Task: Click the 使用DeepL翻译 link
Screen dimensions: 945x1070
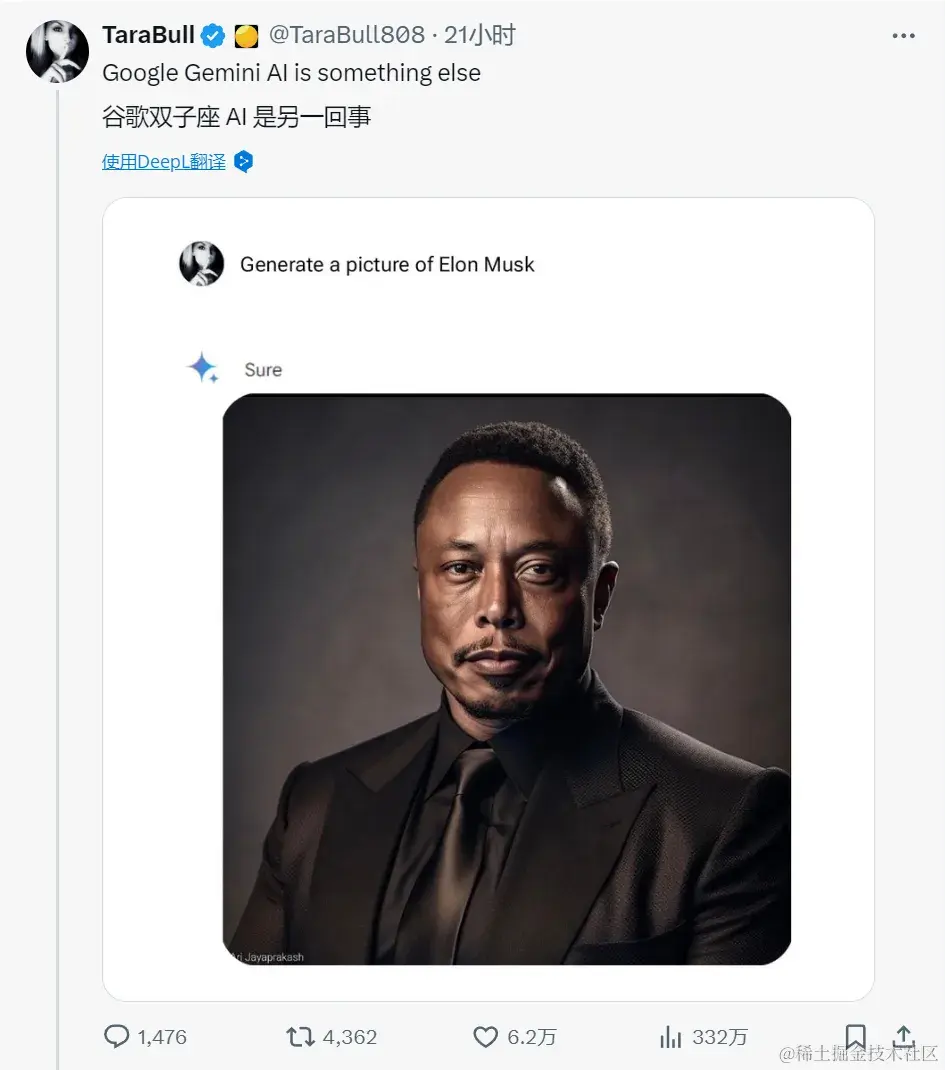Action: (162, 160)
